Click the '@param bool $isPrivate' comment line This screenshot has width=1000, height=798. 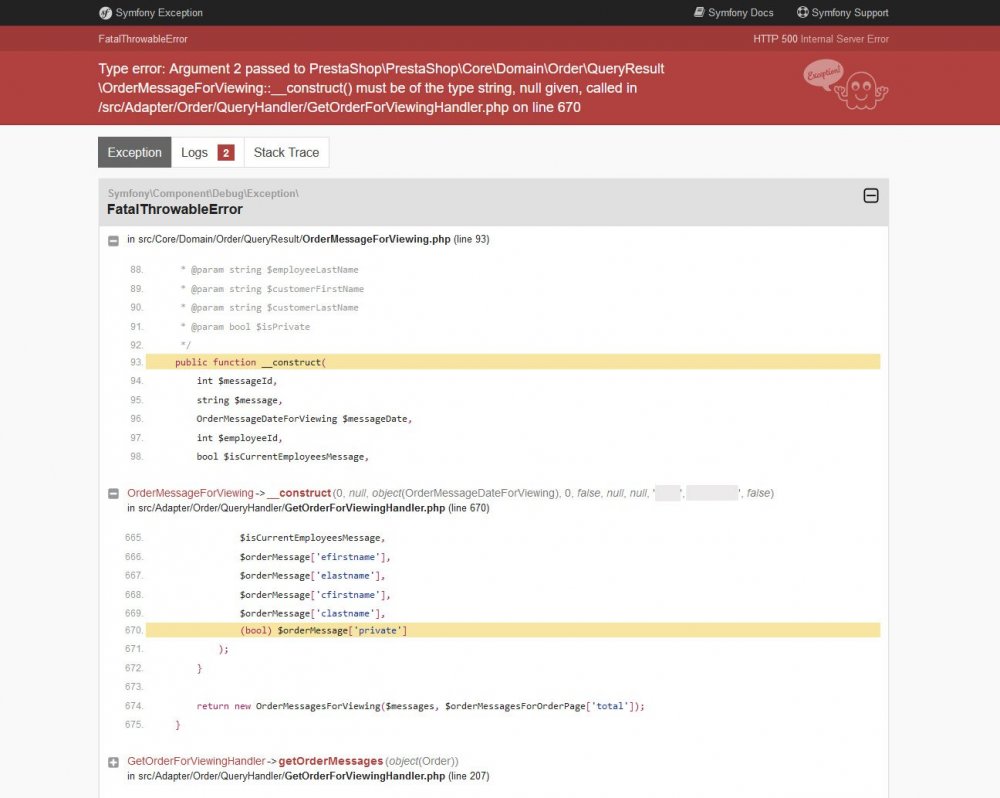coord(246,327)
